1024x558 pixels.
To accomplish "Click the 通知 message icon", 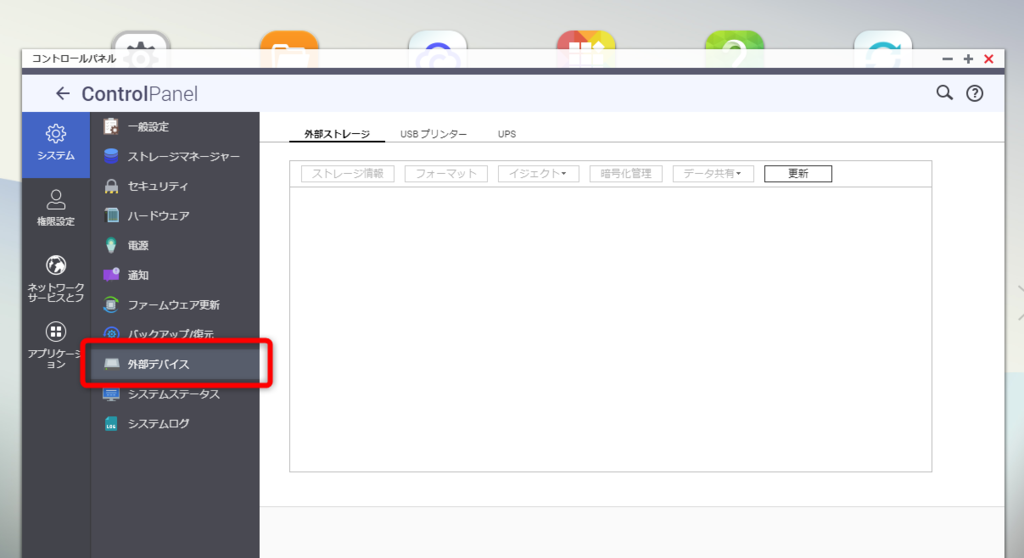I will [x=111, y=275].
